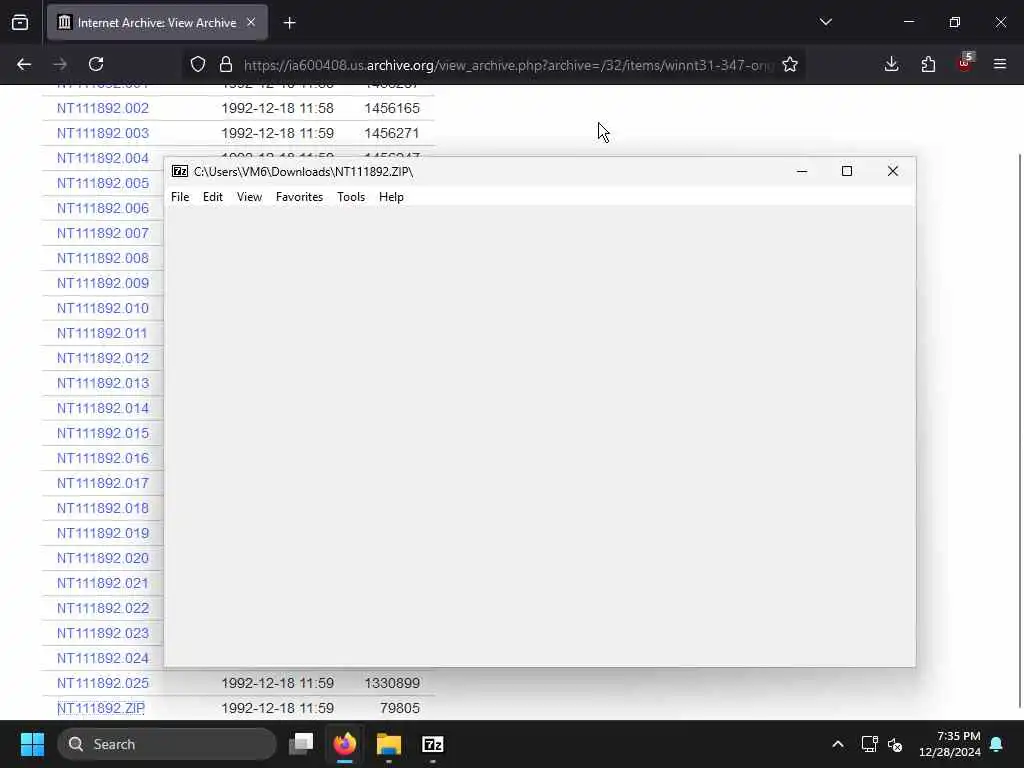The image size is (1024, 768).
Task: Reload the Internet Archive page
Action: (x=96, y=64)
